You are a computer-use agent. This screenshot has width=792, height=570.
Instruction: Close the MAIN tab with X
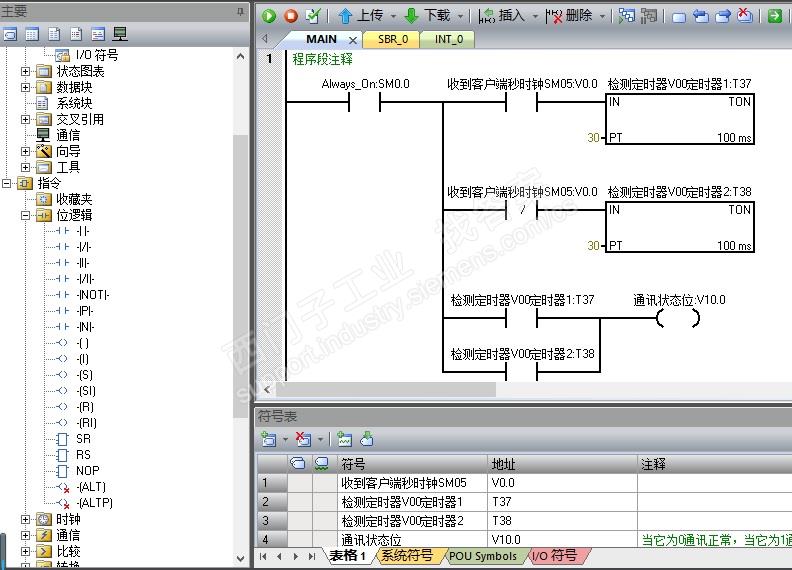(x=353, y=40)
